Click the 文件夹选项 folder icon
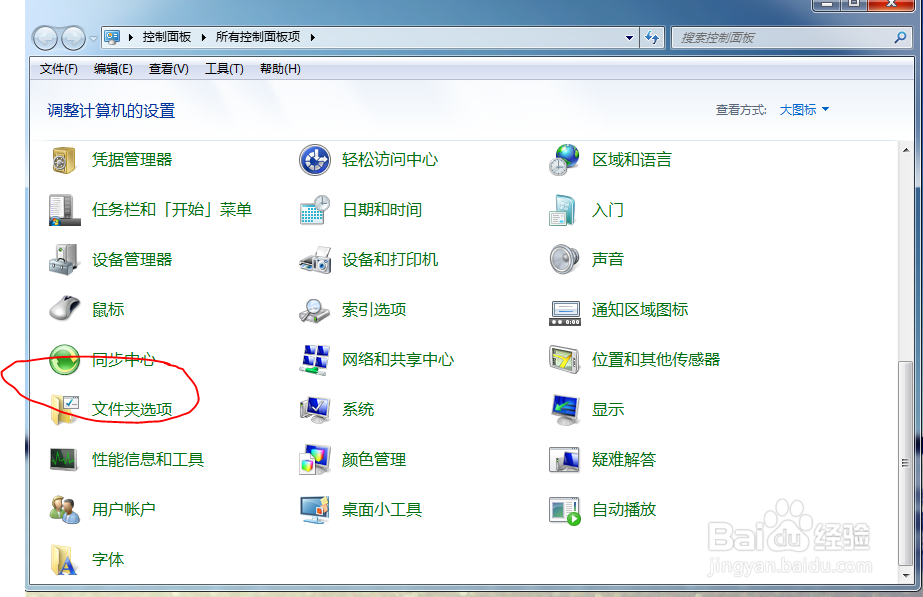This screenshot has height=597, width=923. click(65, 410)
